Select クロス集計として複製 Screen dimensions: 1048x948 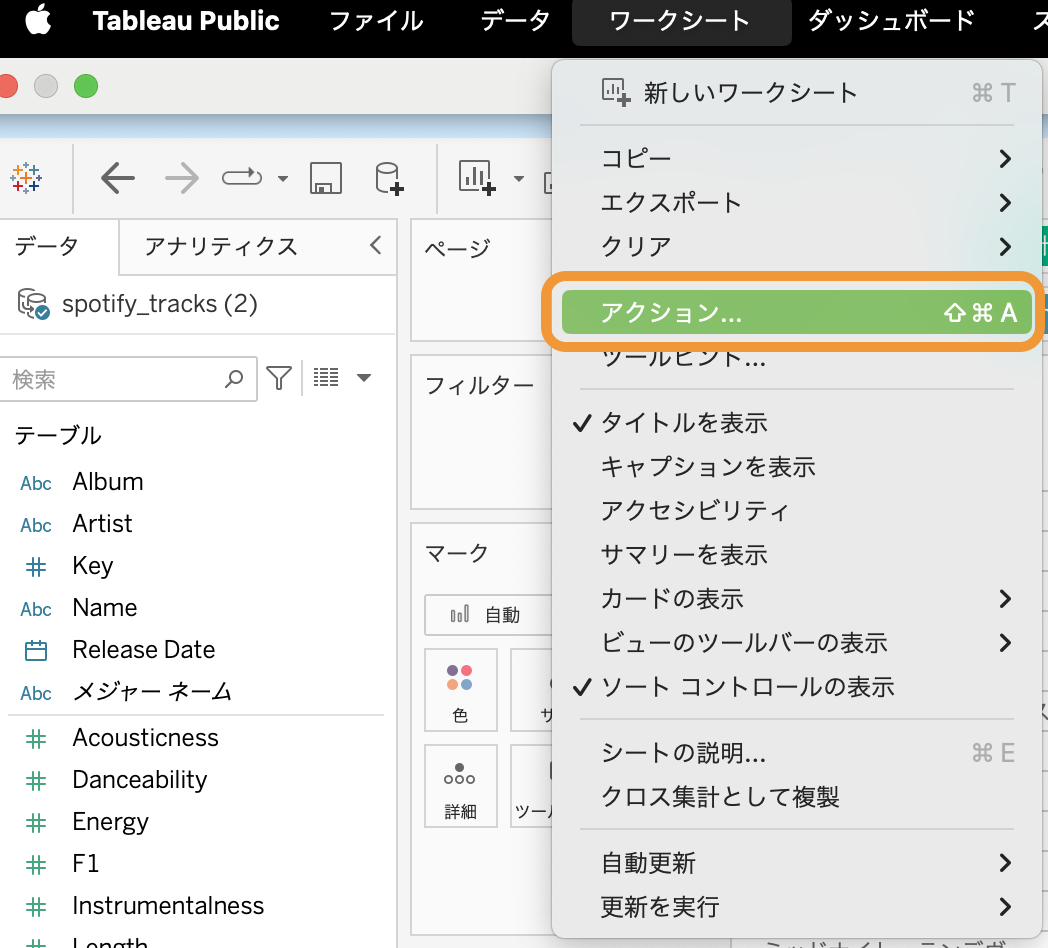797,798
